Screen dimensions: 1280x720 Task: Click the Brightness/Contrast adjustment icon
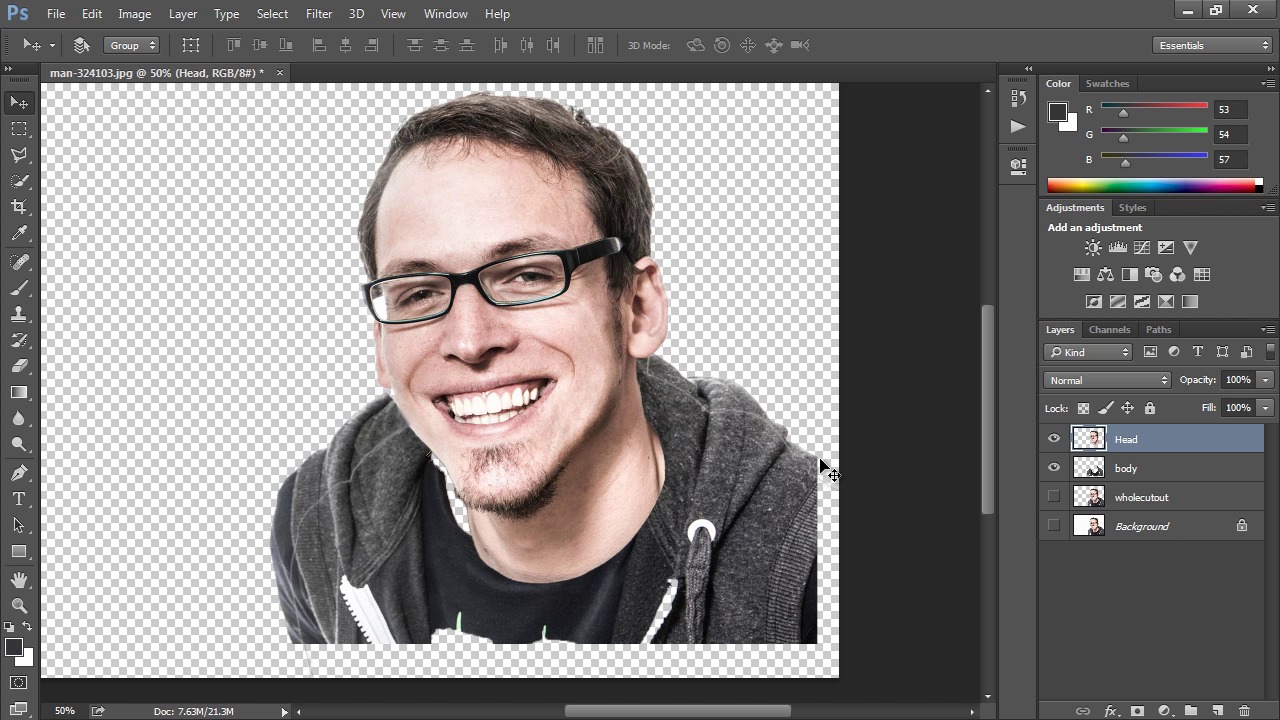pos(1093,247)
